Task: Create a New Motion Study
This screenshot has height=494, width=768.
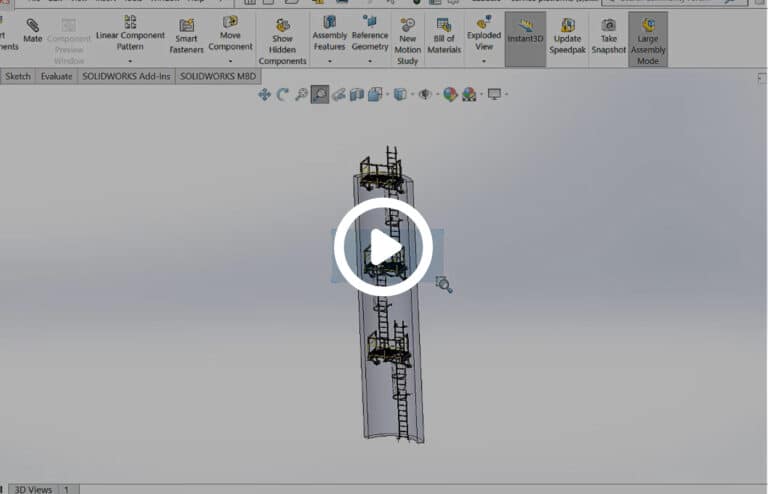Action: click(x=407, y=38)
